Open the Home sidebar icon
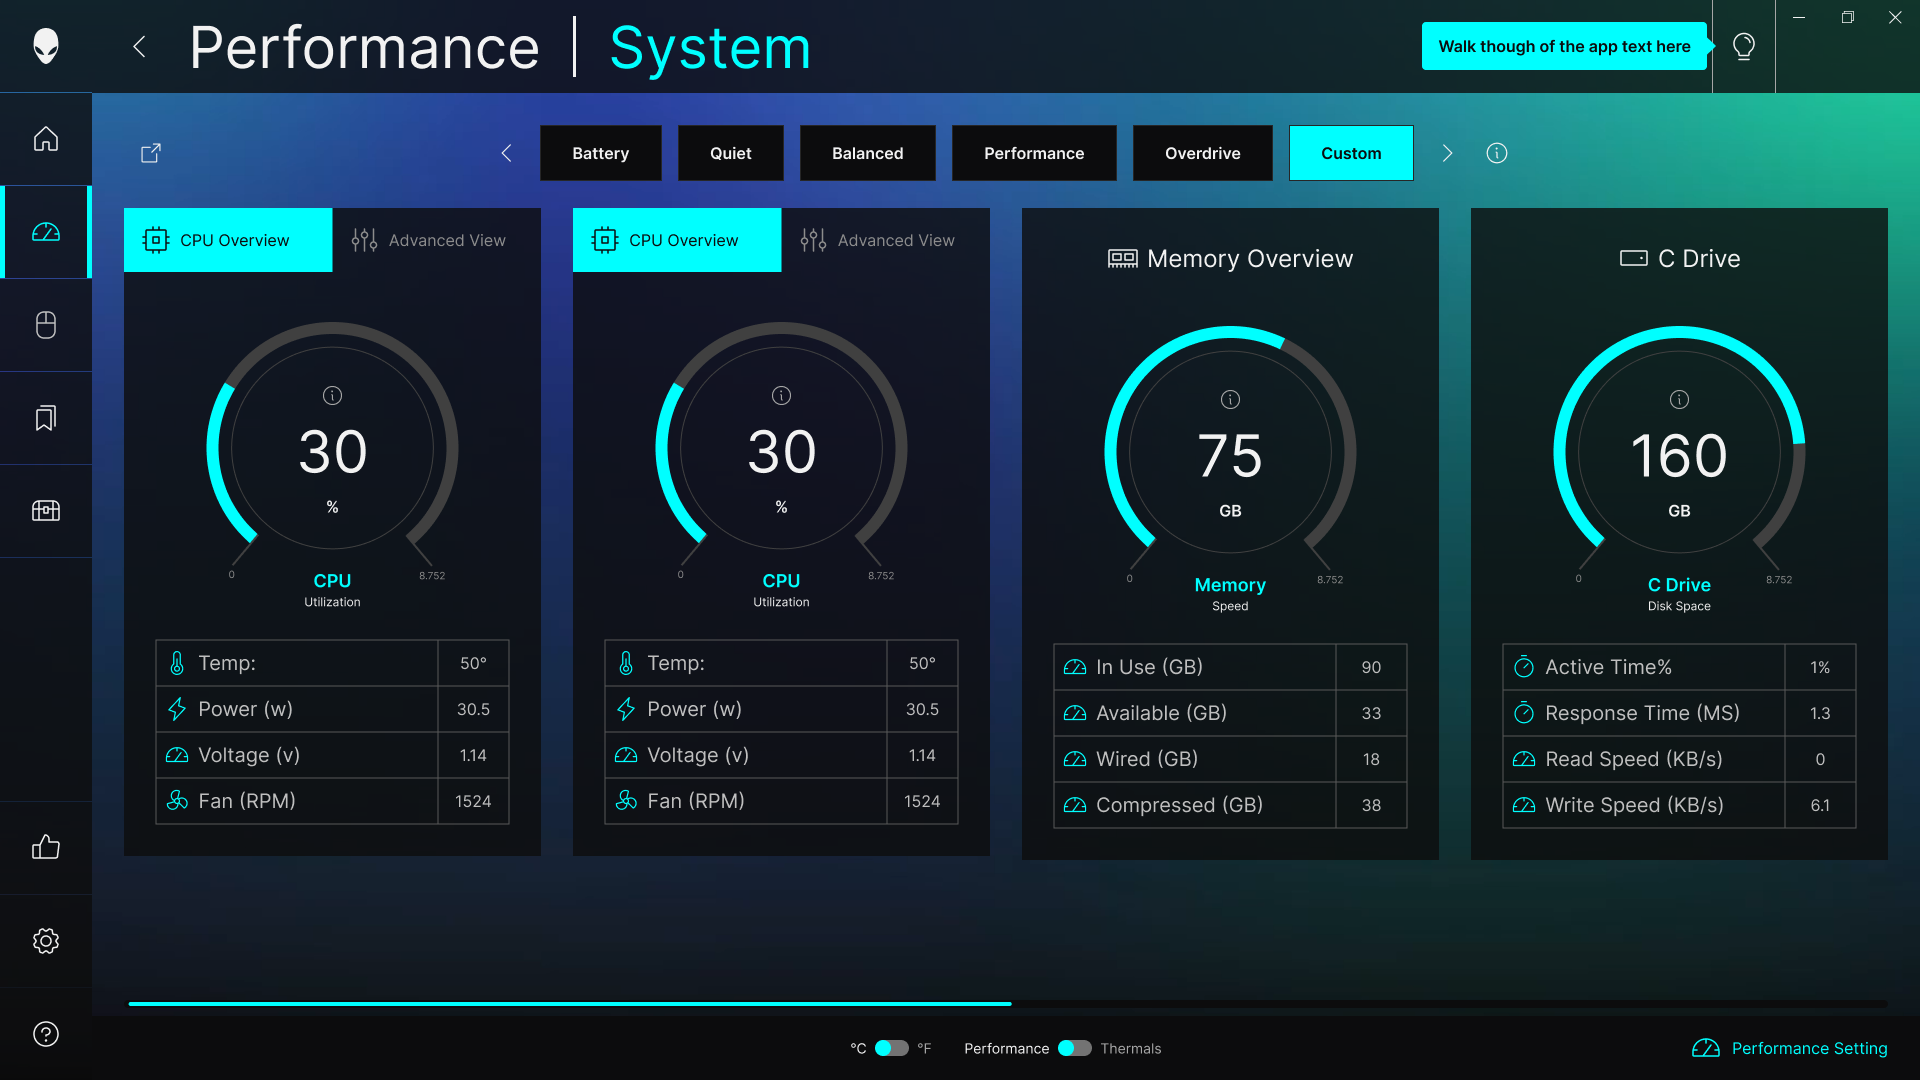Image resolution: width=1920 pixels, height=1080 pixels. 46,139
